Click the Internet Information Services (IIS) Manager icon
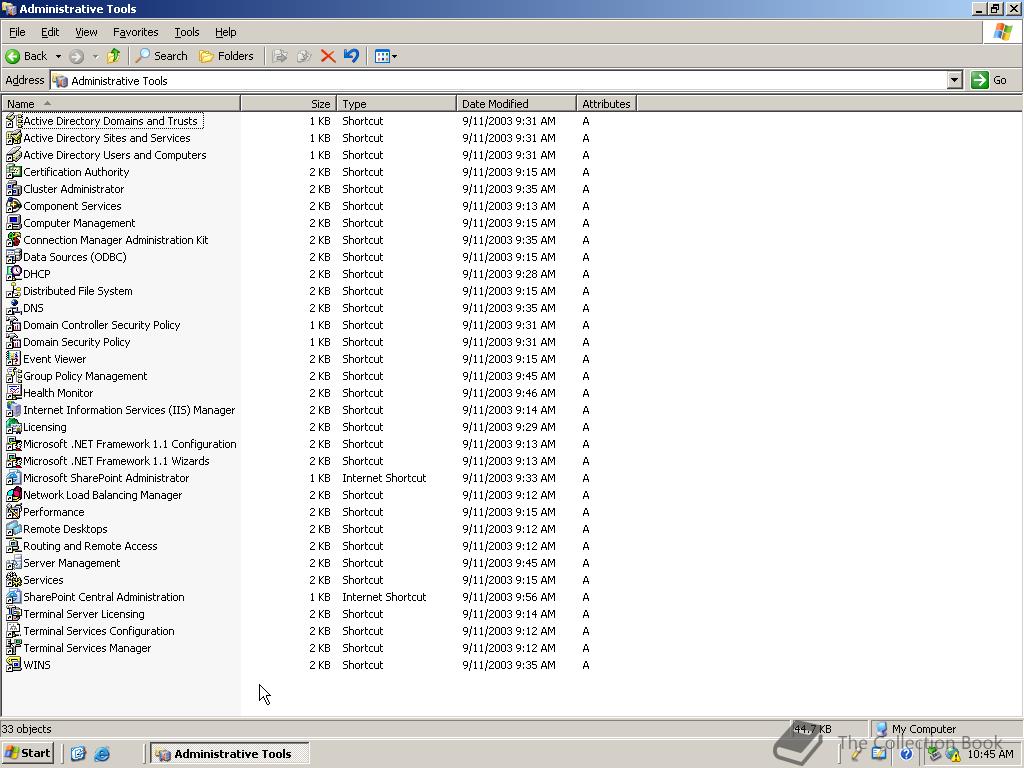 coord(13,409)
